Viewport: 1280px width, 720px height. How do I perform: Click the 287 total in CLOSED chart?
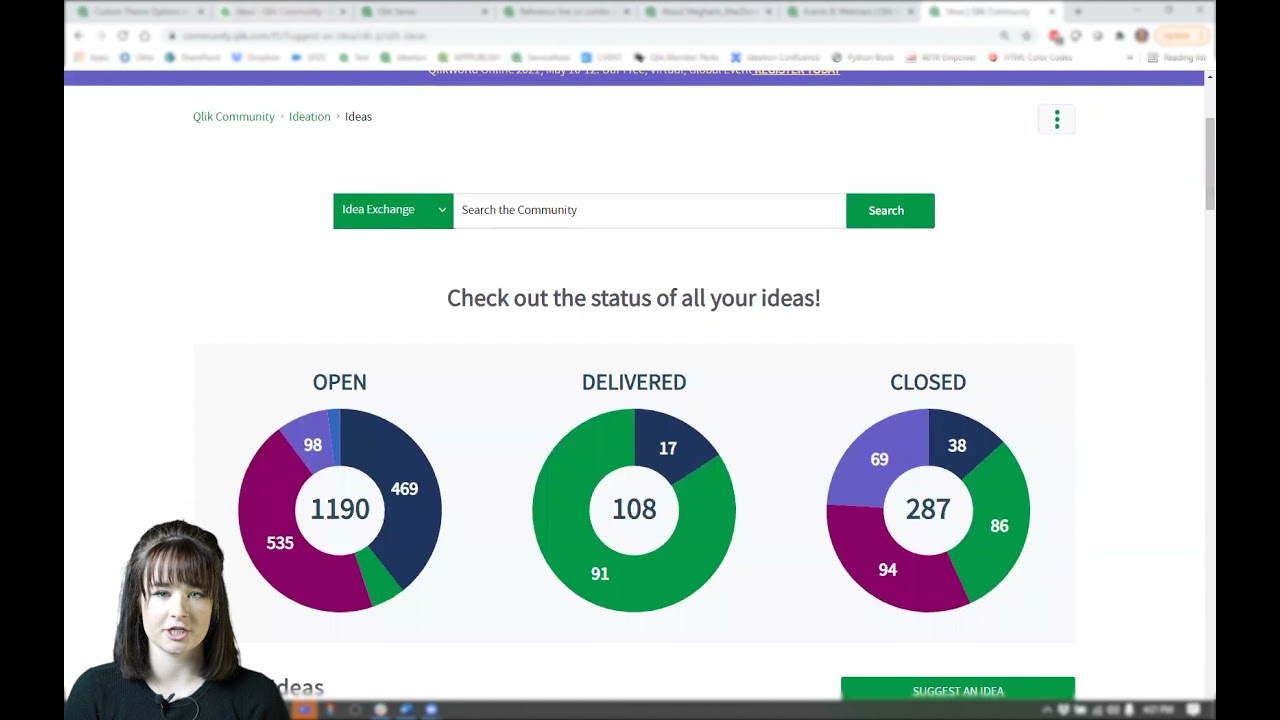pos(928,509)
